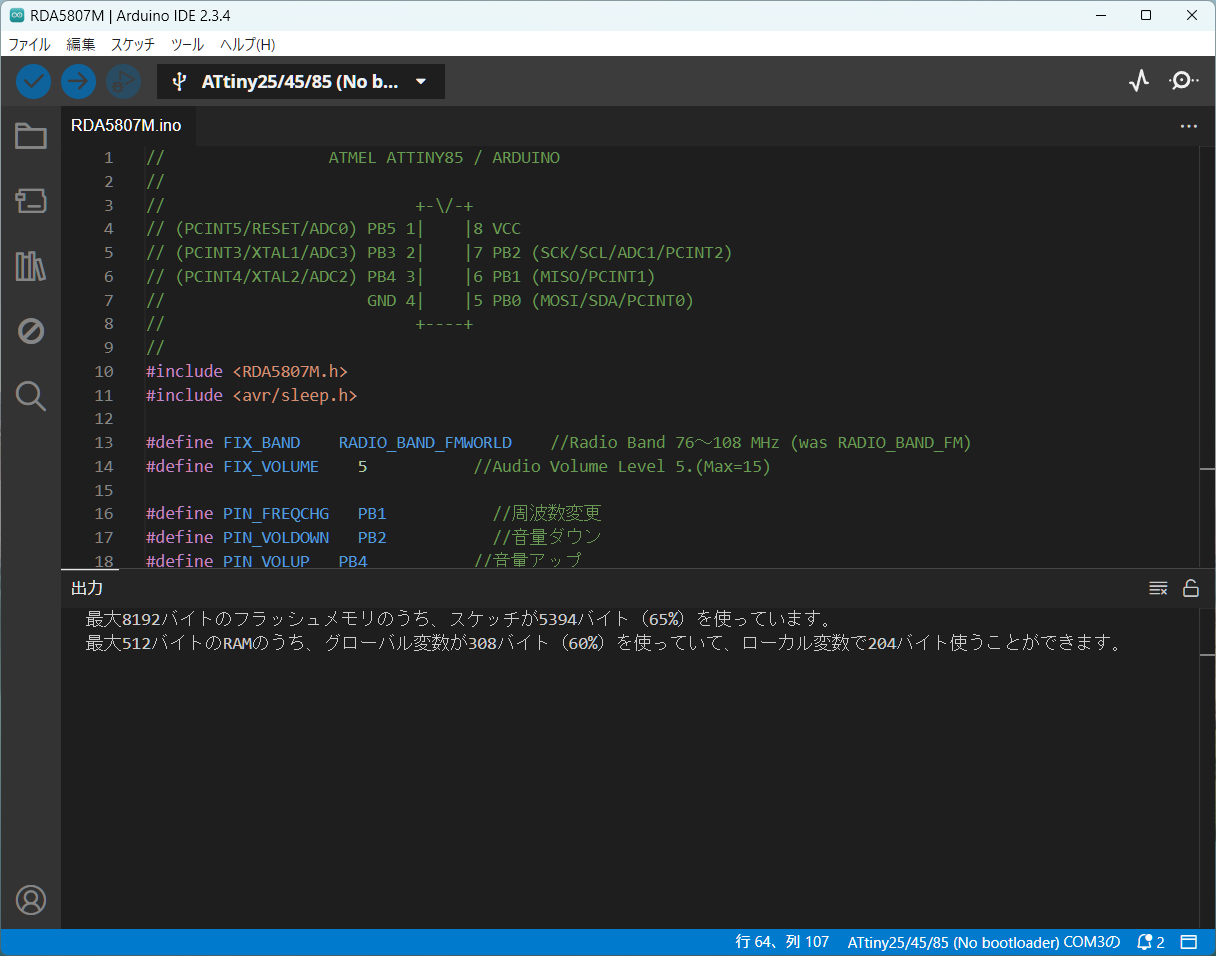Click the Arduino IDE title bar app icon
Viewport: 1216px width, 956px height.
pyautogui.click(x=17, y=15)
